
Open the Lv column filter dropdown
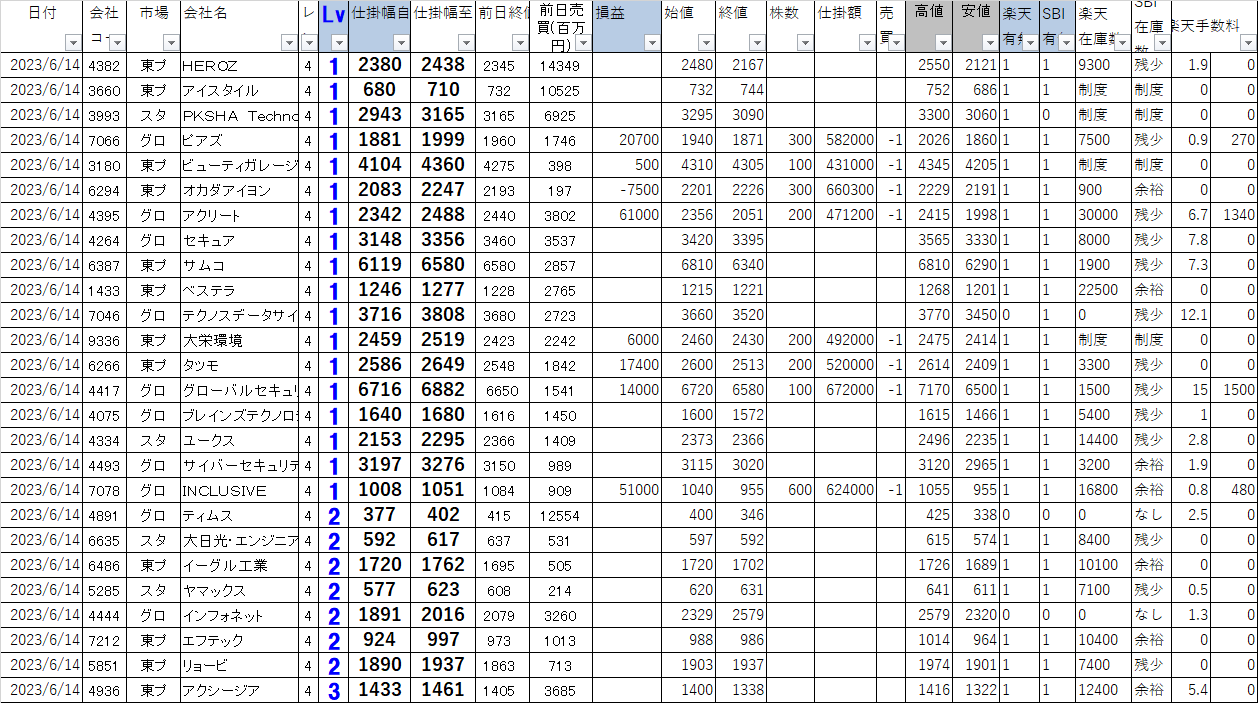click(x=338, y=43)
